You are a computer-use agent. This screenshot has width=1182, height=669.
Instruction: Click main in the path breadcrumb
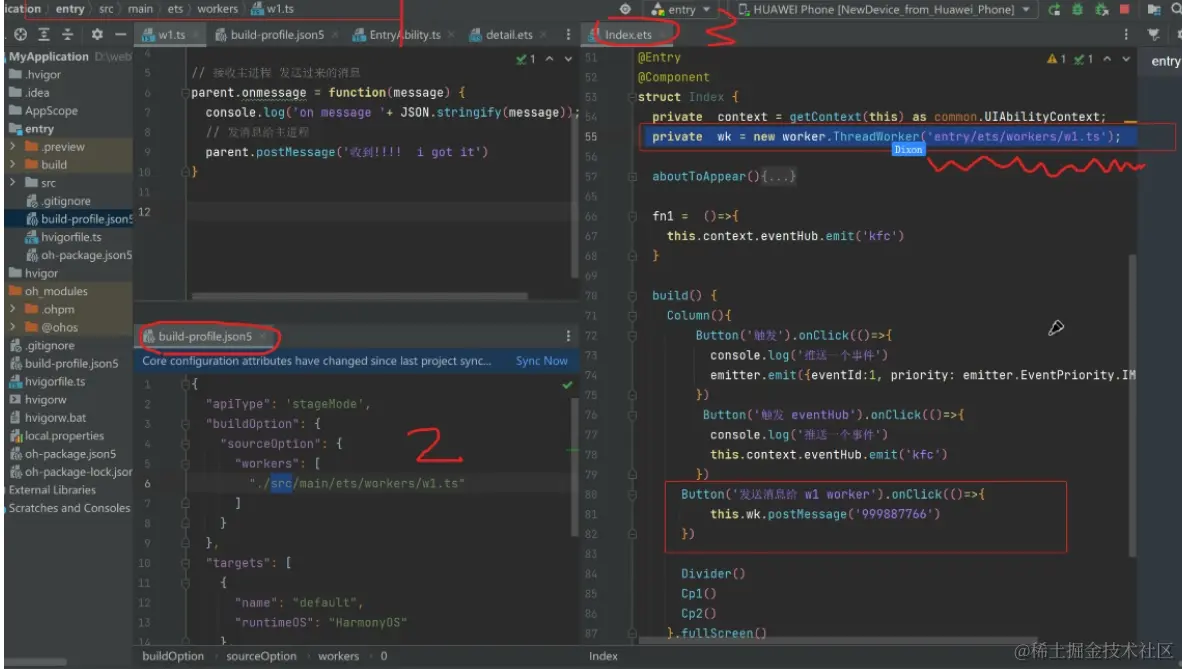140,9
